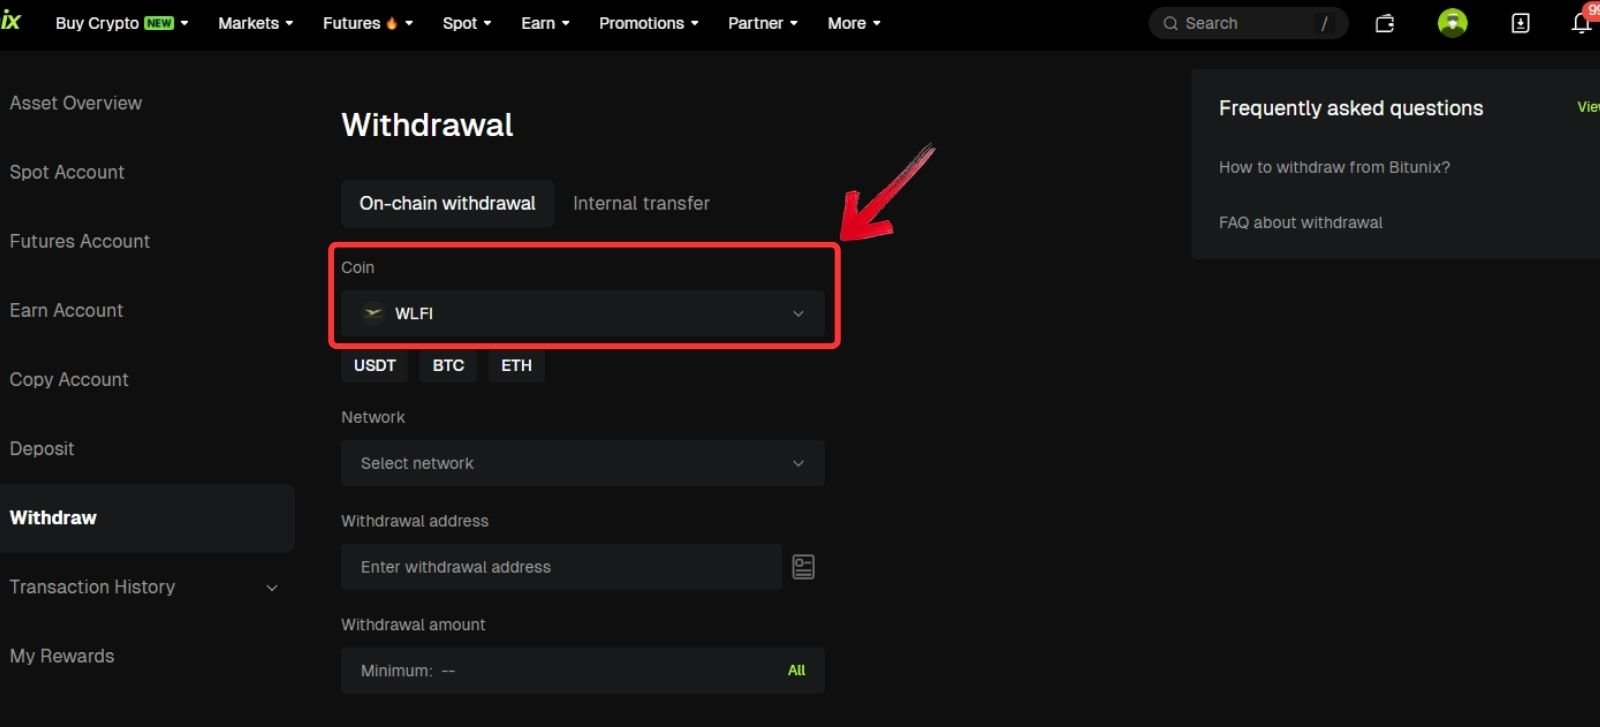Select Withdraw in sidebar
This screenshot has width=1600, height=727.
coord(147,518)
